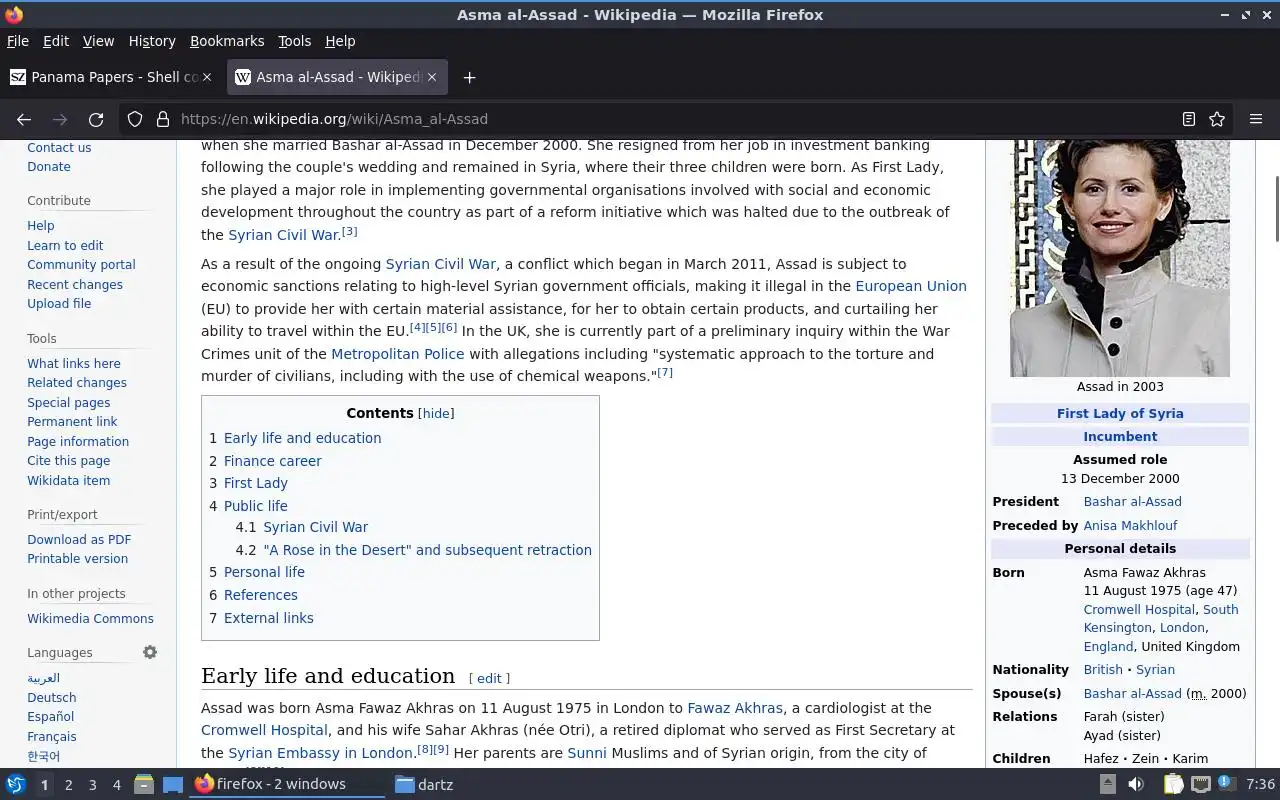The image size is (1280, 800).
Task: Open the File menu
Action: click(x=18, y=41)
